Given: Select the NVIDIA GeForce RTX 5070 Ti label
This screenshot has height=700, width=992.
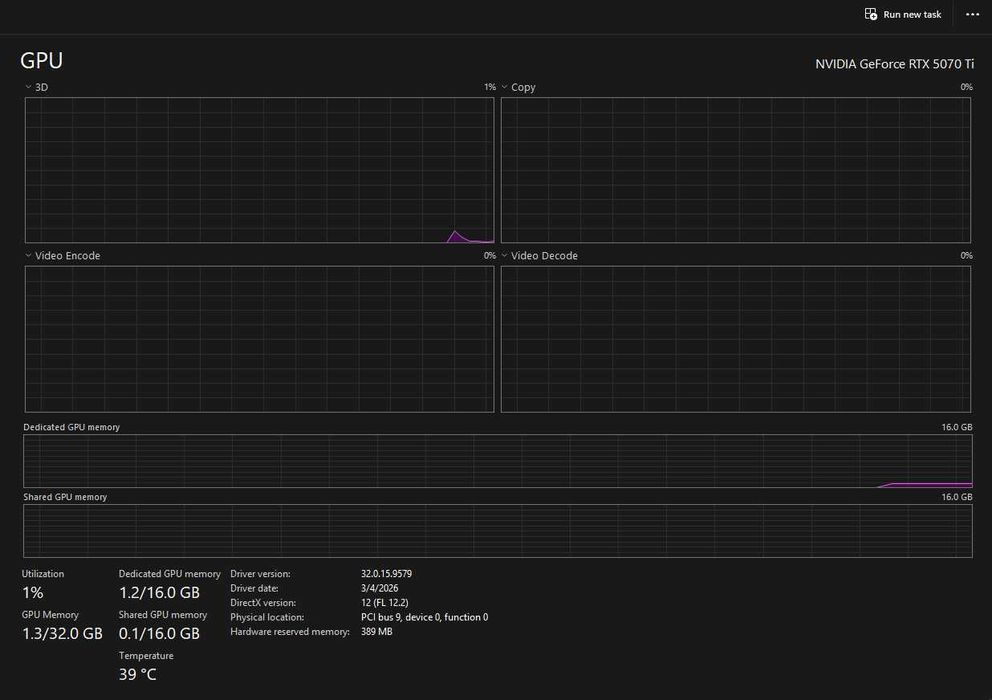Looking at the screenshot, I should pyautogui.click(x=894, y=64).
